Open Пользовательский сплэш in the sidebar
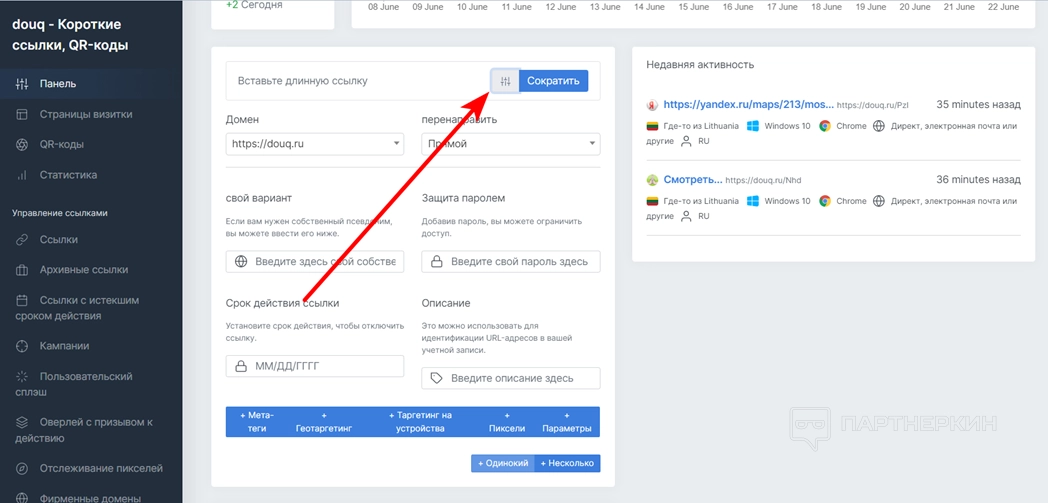This screenshot has height=503, width=1048. 91,384
